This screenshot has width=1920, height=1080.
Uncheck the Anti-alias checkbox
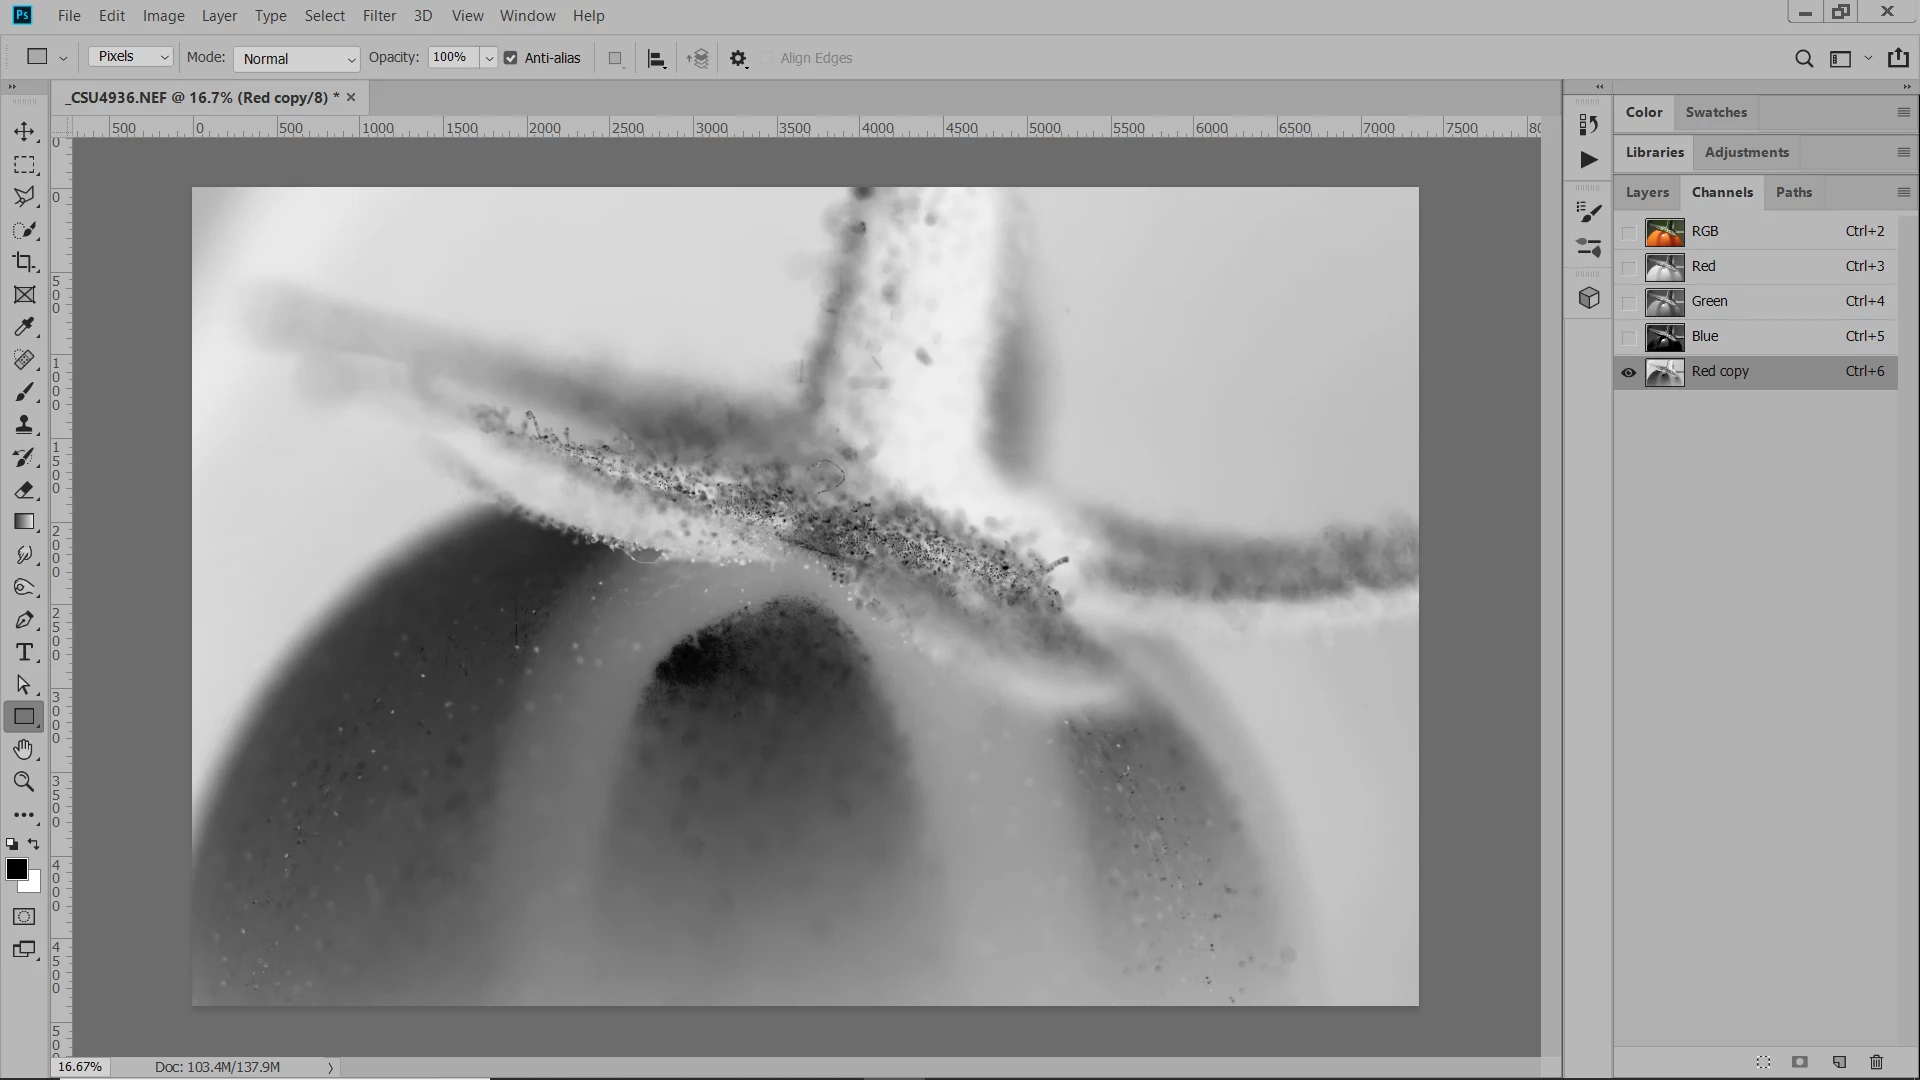tap(511, 58)
